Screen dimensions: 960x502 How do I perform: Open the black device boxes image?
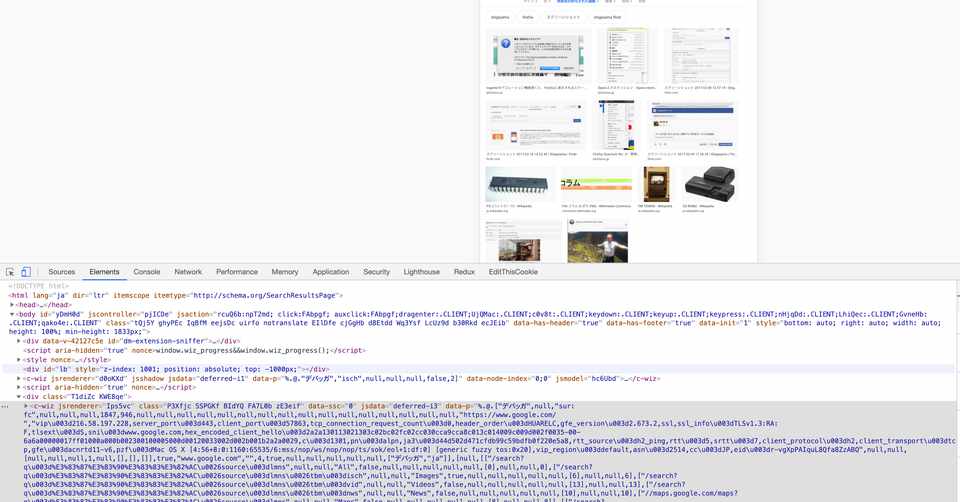[x=708, y=184]
